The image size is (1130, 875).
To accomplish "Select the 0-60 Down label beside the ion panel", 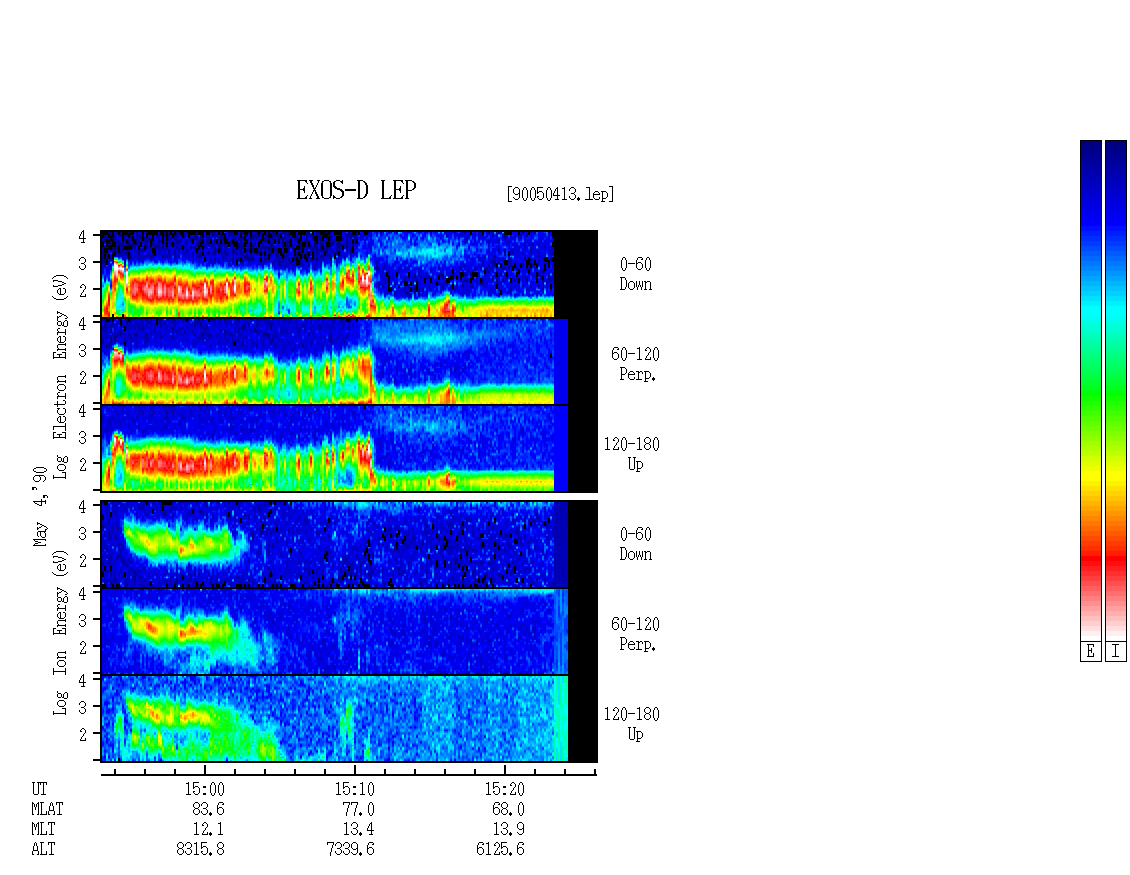I will [x=636, y=544].
